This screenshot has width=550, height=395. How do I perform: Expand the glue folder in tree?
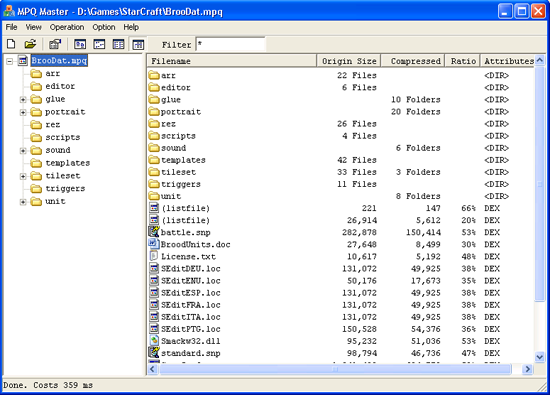(x=23, y=100)
